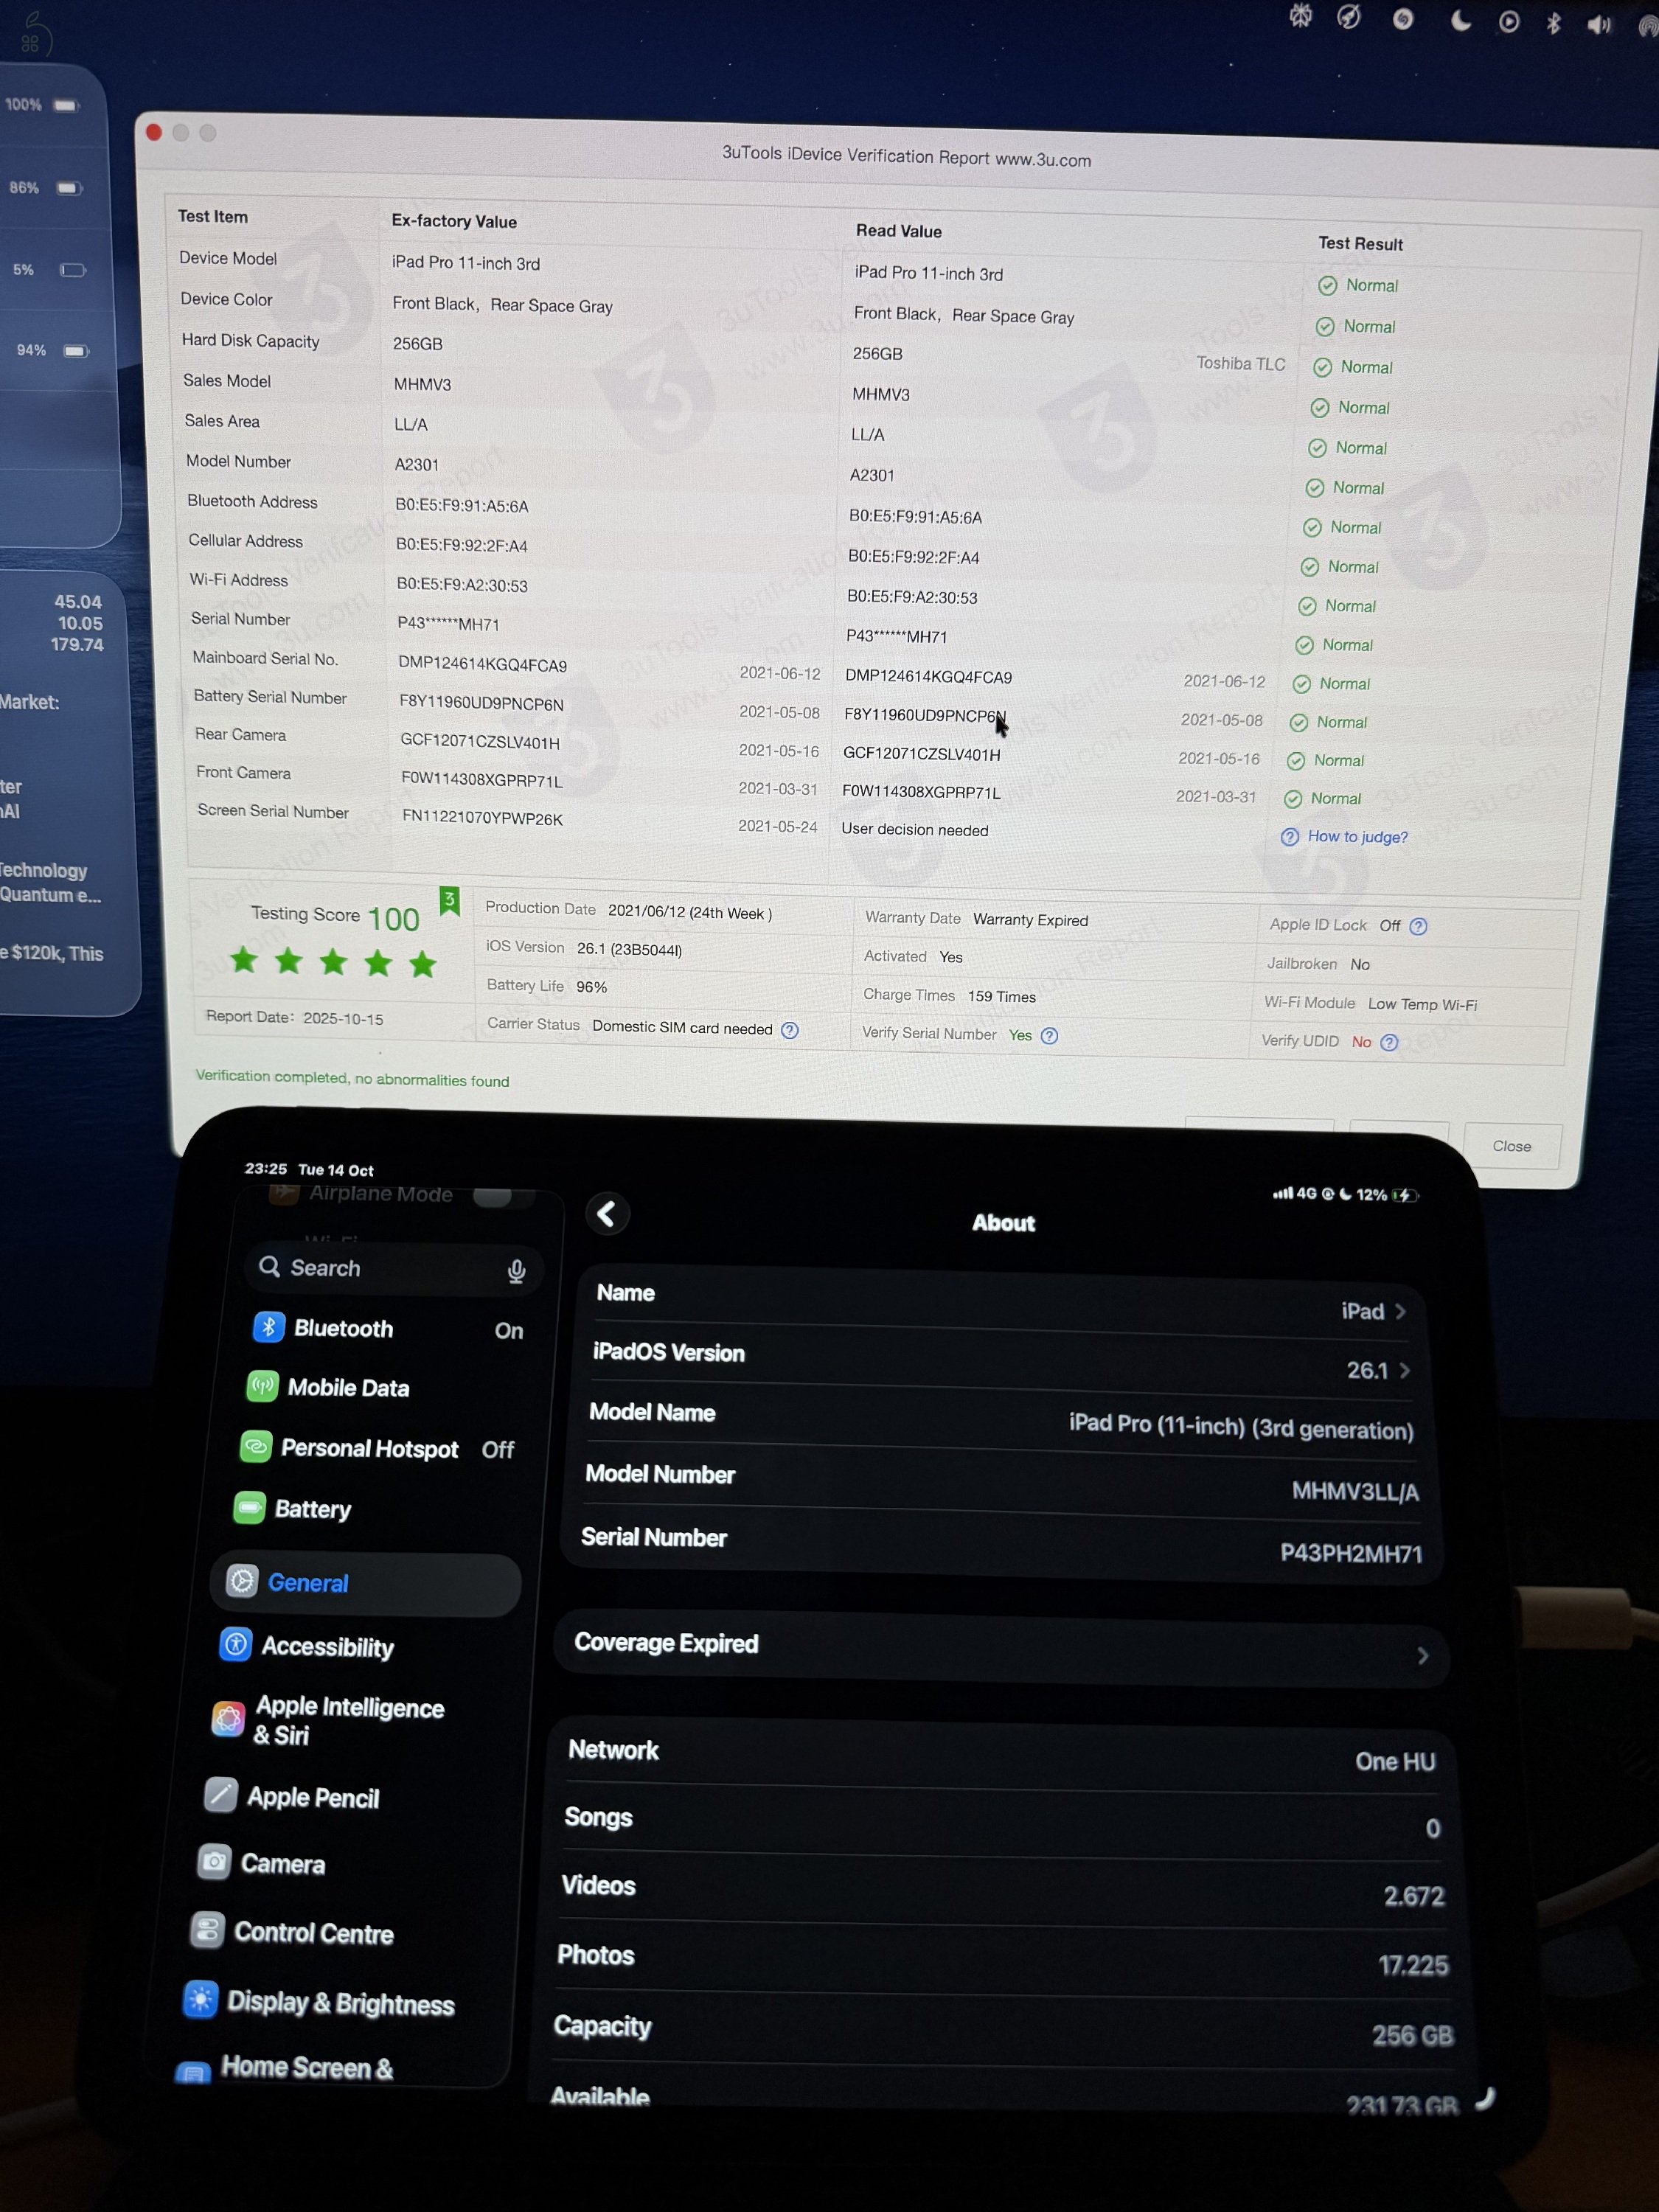This screenshot has width=1659, height=2212.
Task: Select Accessibility in the settings sidebar
Action: click(x=327, y=1646)
